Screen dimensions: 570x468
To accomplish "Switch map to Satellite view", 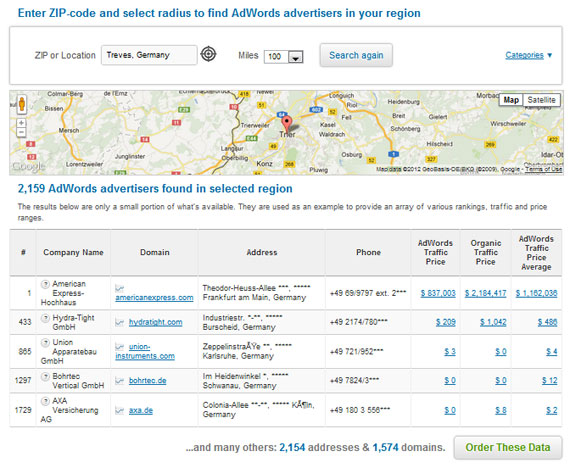I will click(541, 100).
